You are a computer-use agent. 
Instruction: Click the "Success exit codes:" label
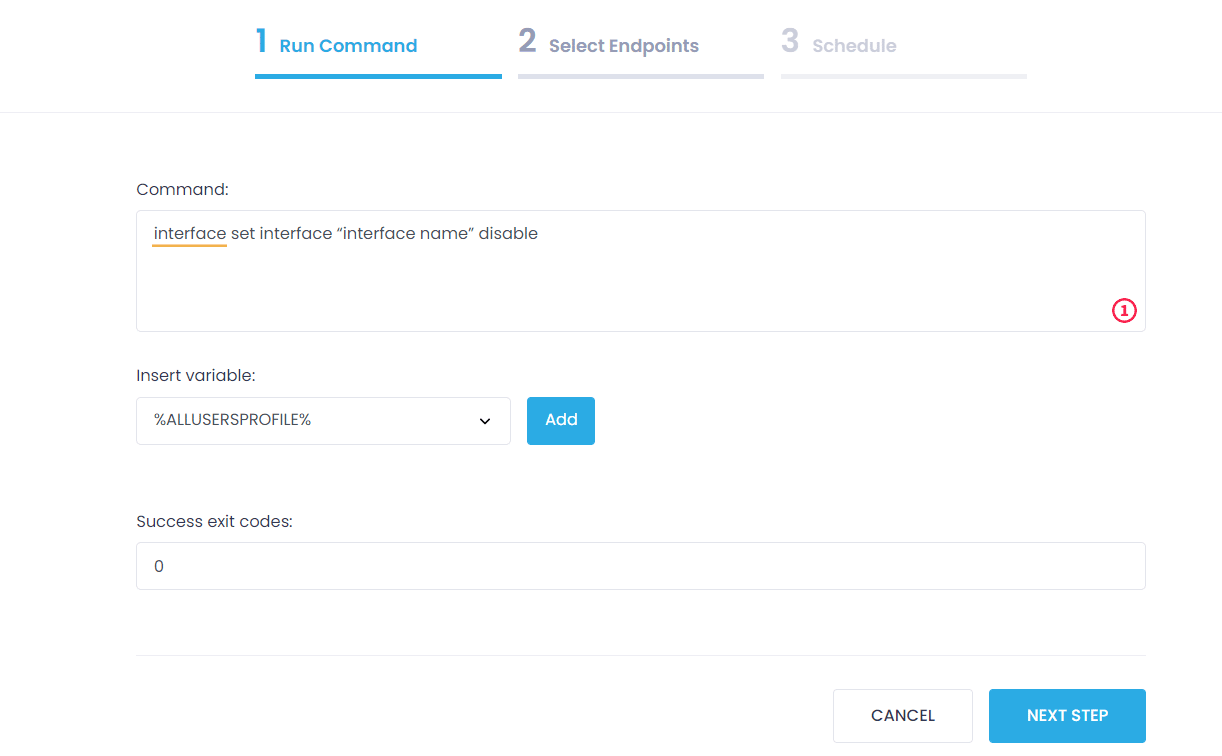pyautogui.click(x=214, y=522)
